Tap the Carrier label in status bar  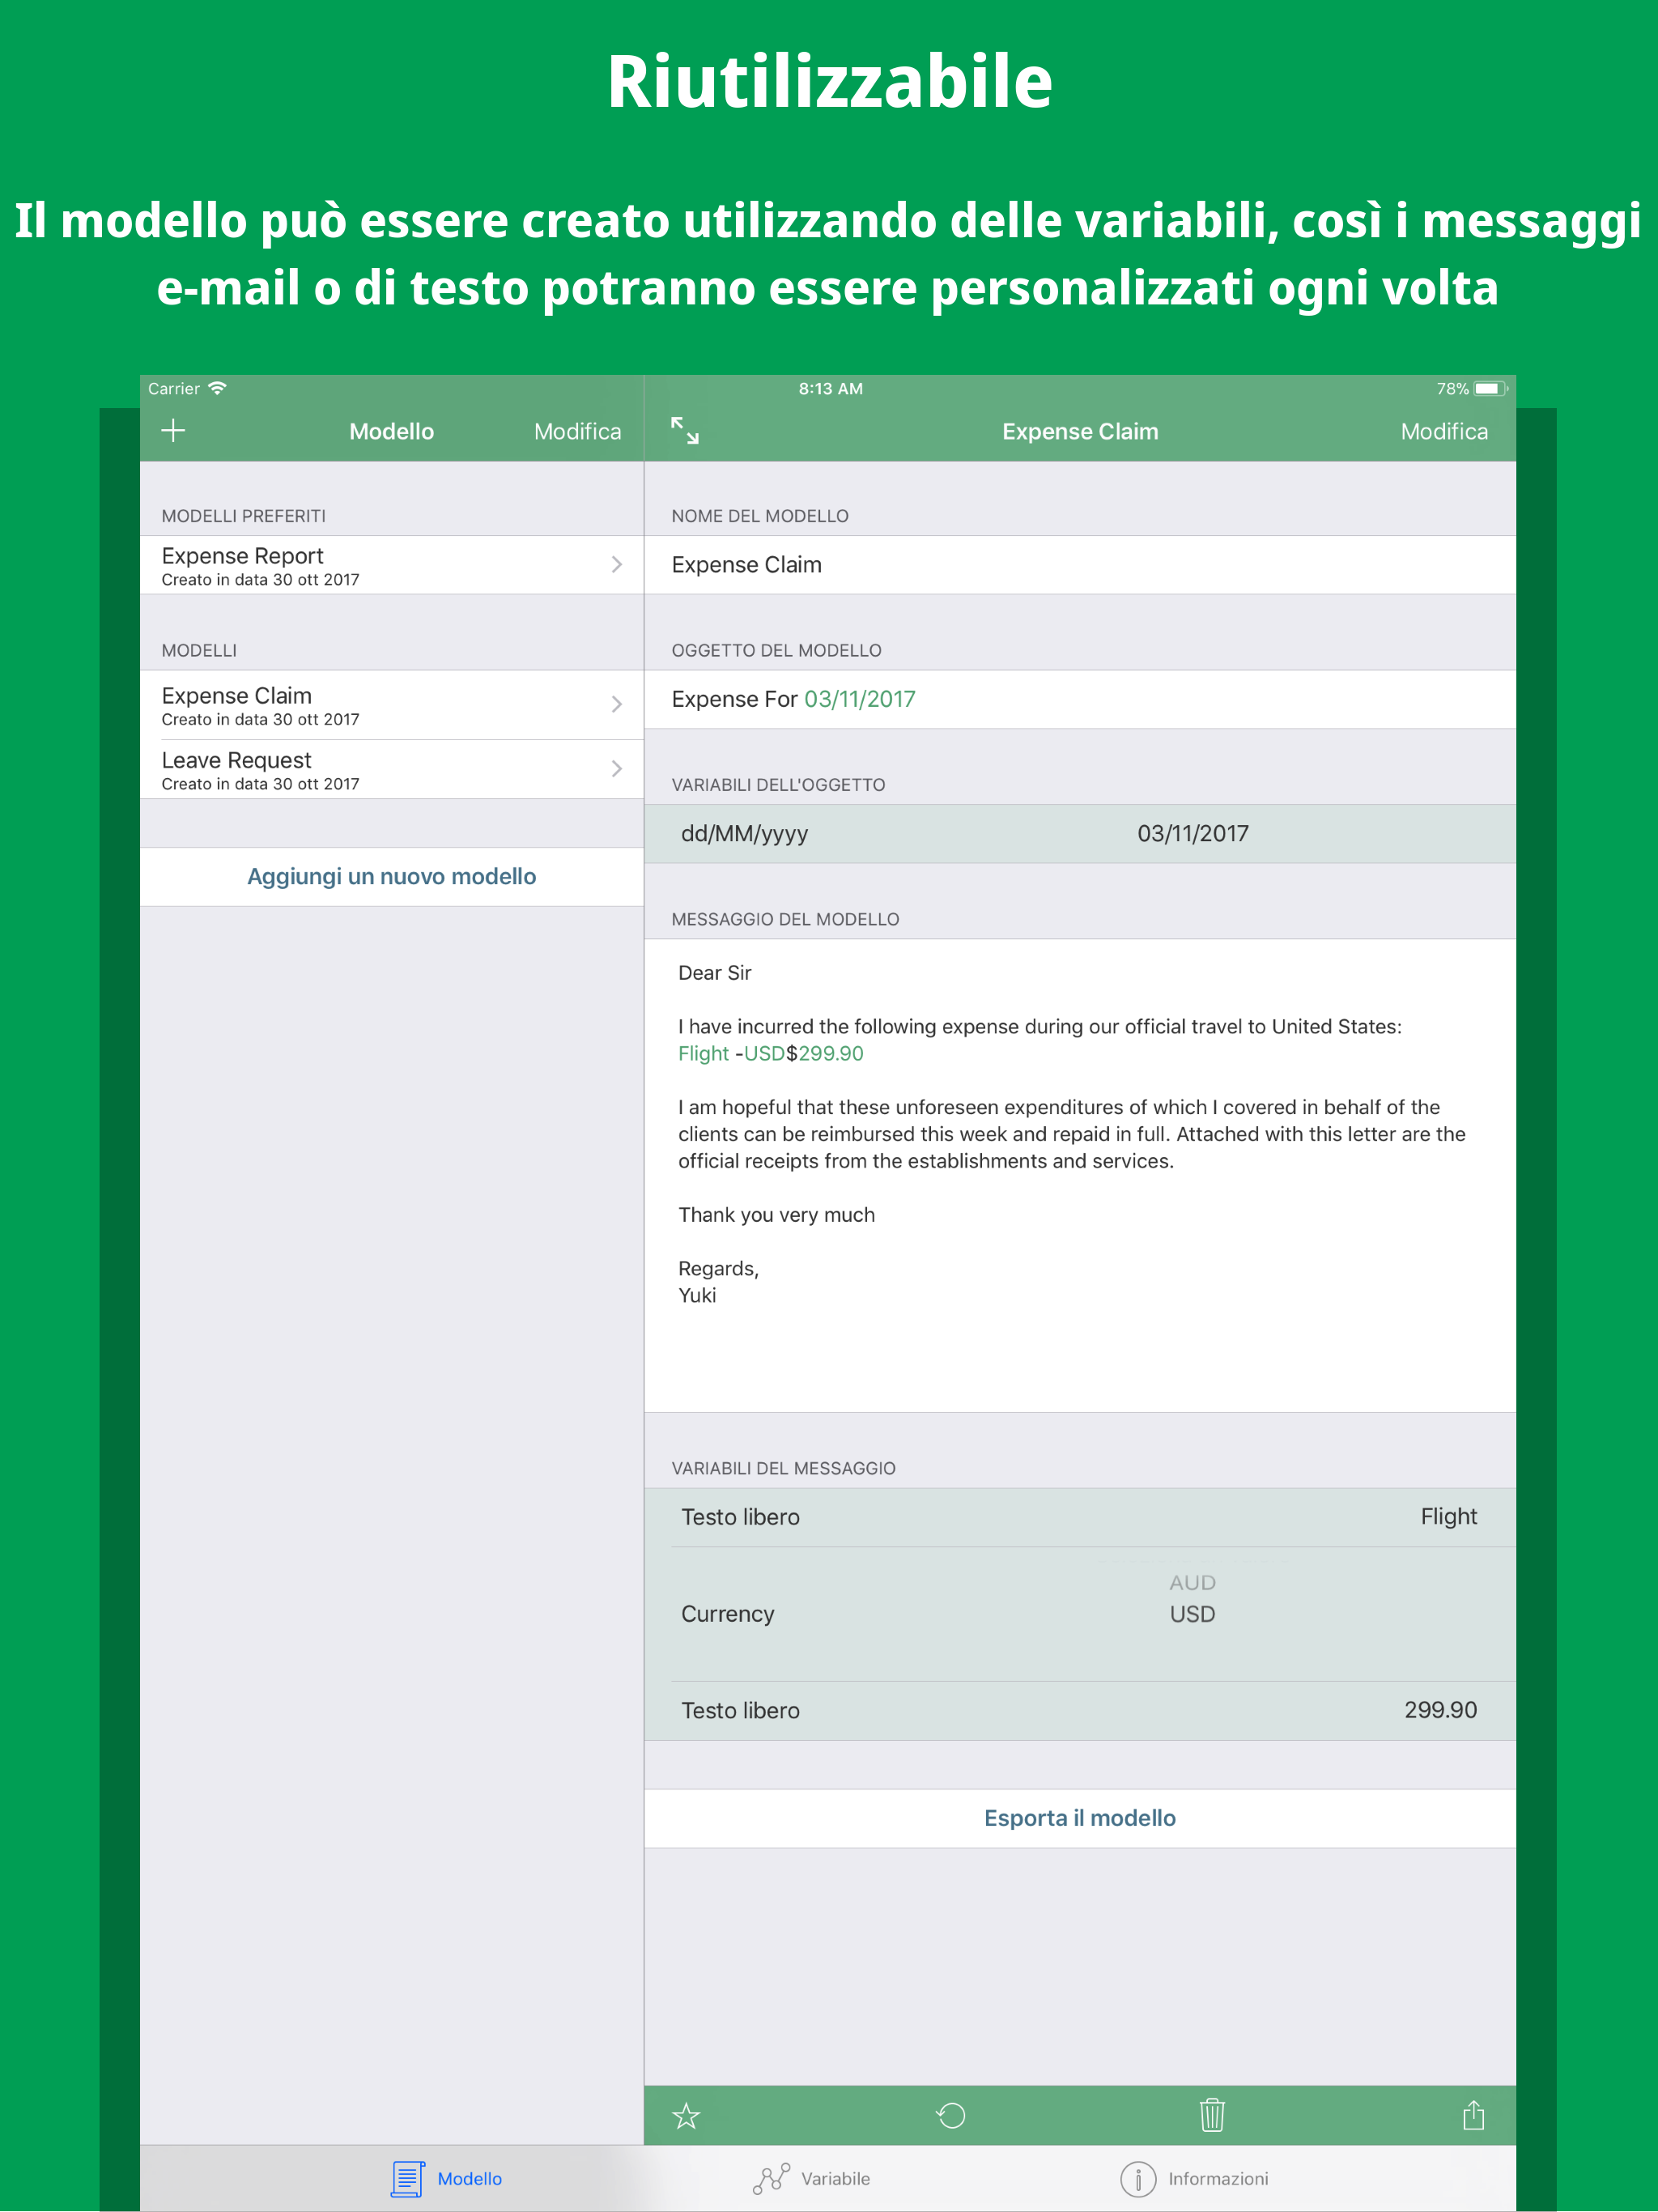click(174, 388)
